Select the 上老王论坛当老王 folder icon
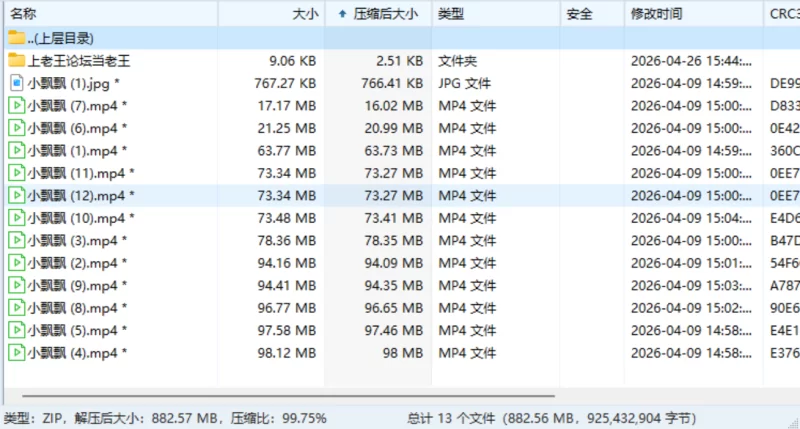The width and height of the screenshot is (800, 429). pos(16,60)
